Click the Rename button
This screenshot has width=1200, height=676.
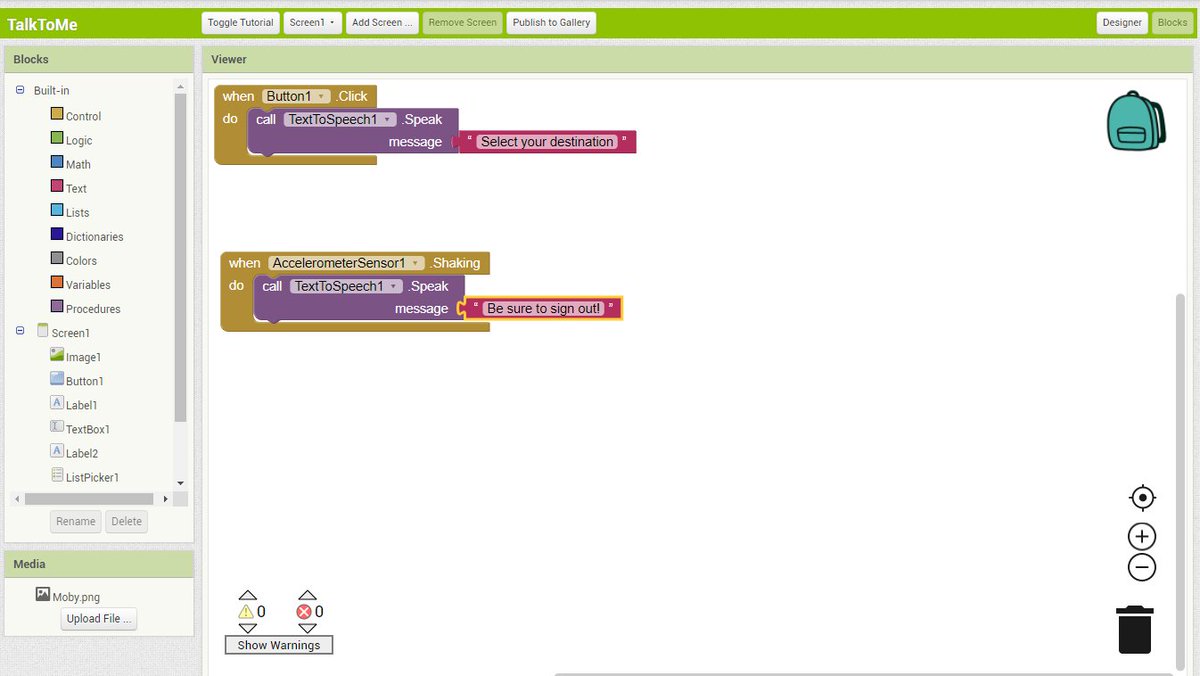(75, 521)
